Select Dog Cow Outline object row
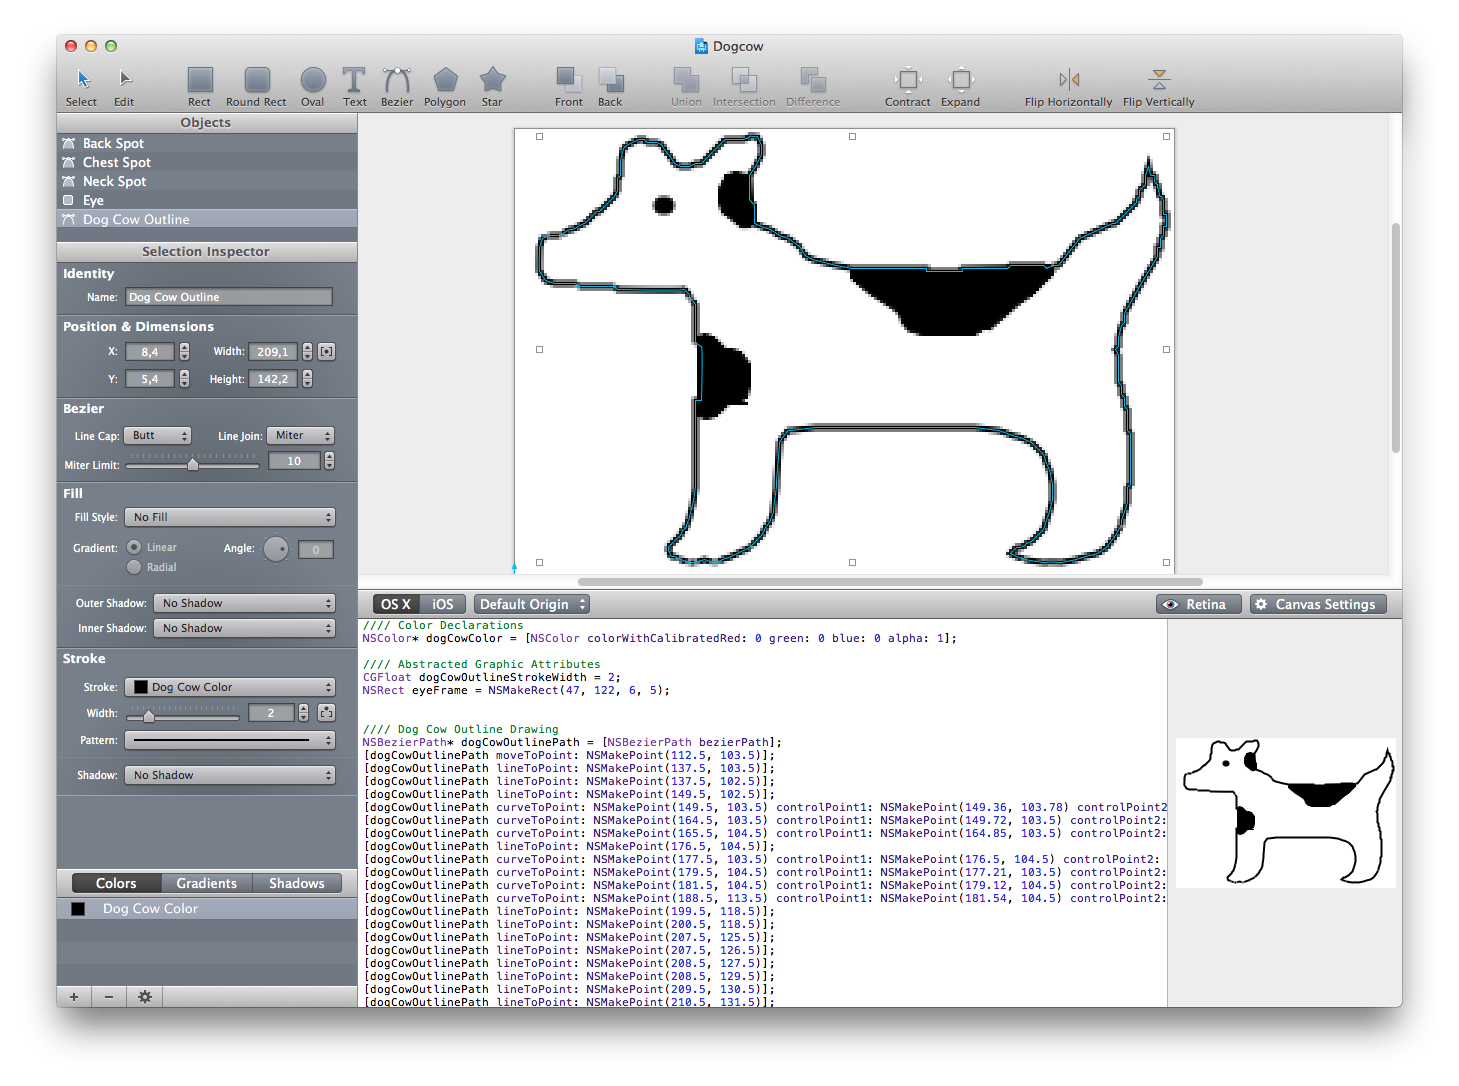The width and height of the screenshot is (1459, 1086). pyautogui.click(x=207, y=219)
